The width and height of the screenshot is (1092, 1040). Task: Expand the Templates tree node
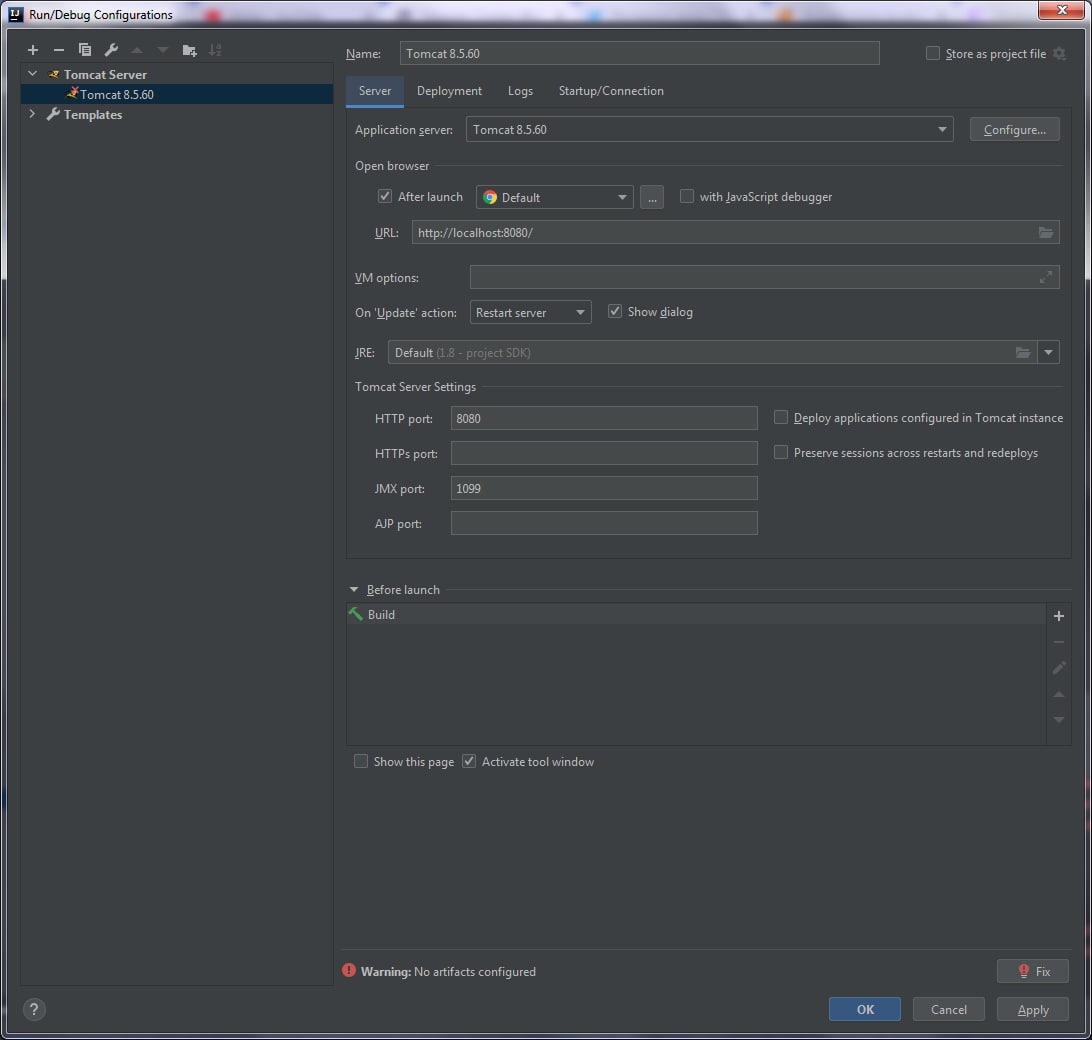32,114
